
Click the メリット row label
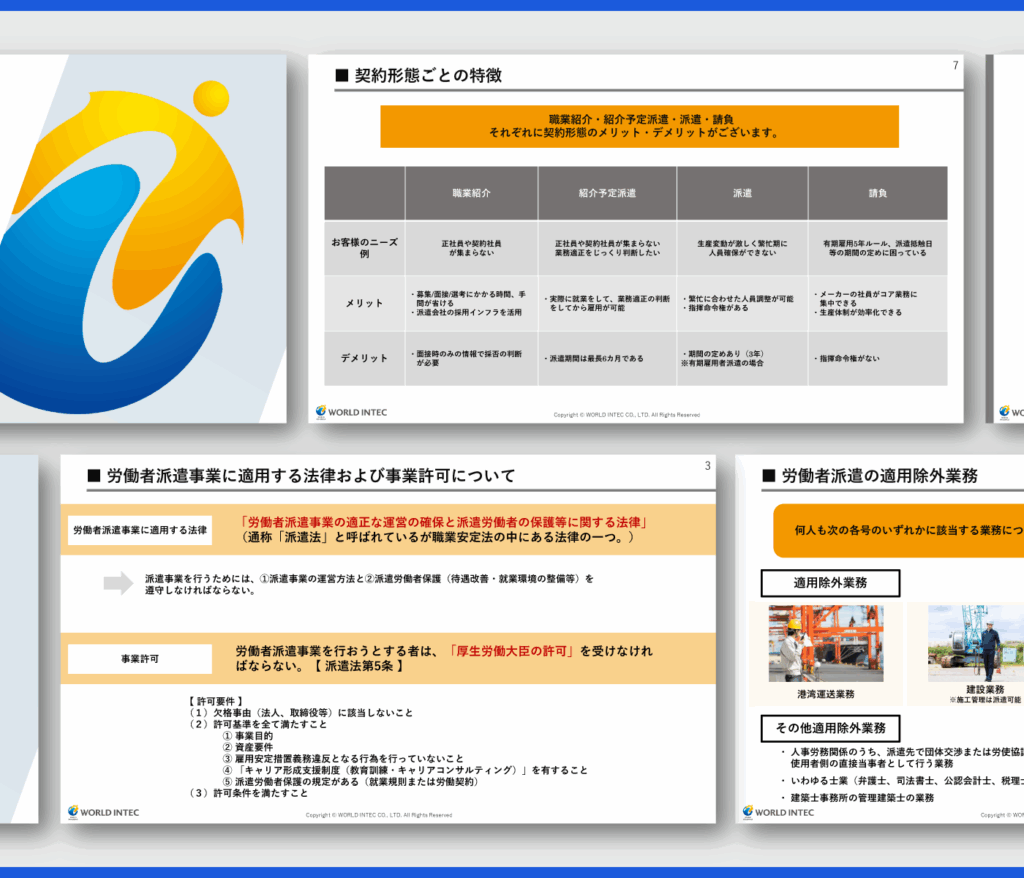click(364, 303)
